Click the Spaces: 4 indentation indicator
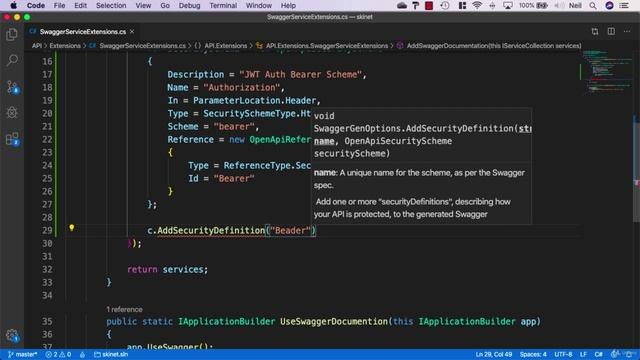Image resolution: width=640 pixels, height=360 pixels. (x=533, y=354)
